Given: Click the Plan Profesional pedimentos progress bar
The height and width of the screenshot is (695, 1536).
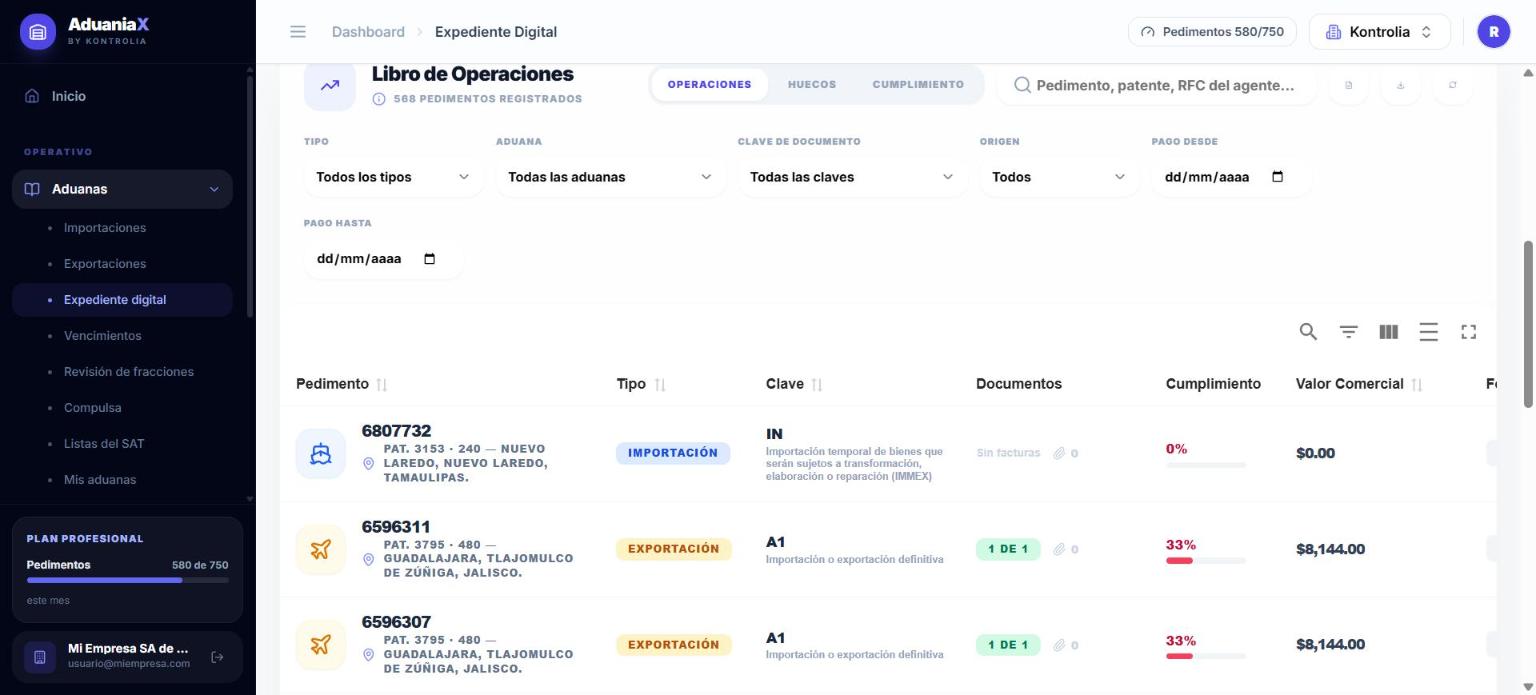Looking at the screenshot, I should [x=127, y=580].
